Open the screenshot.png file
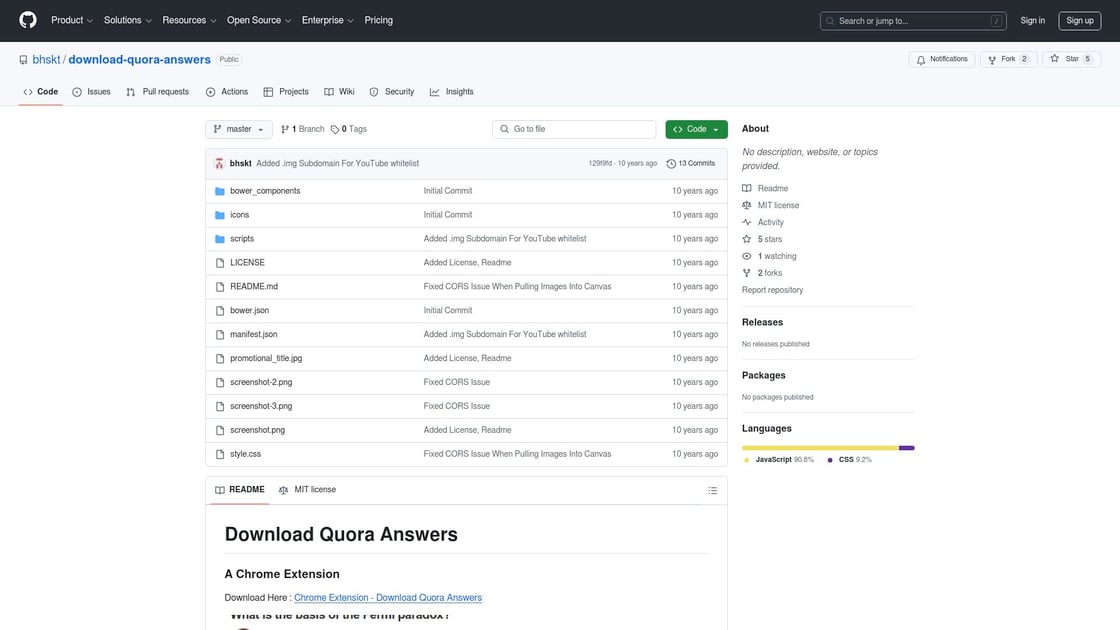This screenshot has height=630, width=1120. pos(257,430)
